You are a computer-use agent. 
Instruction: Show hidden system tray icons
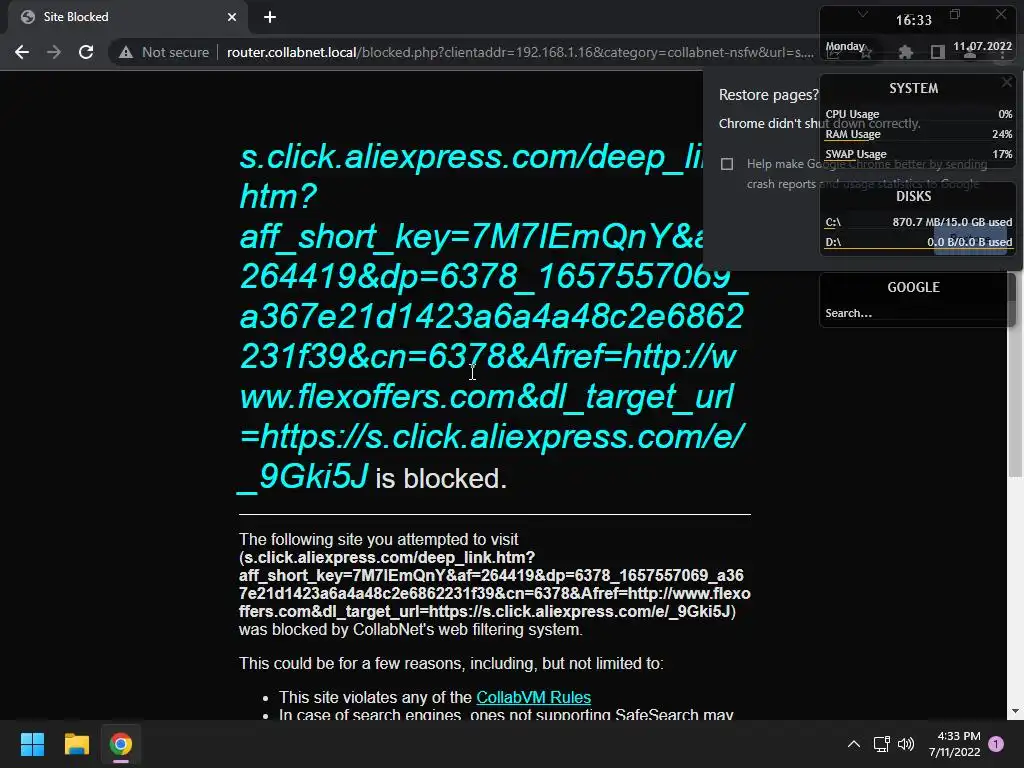point(854,744)
